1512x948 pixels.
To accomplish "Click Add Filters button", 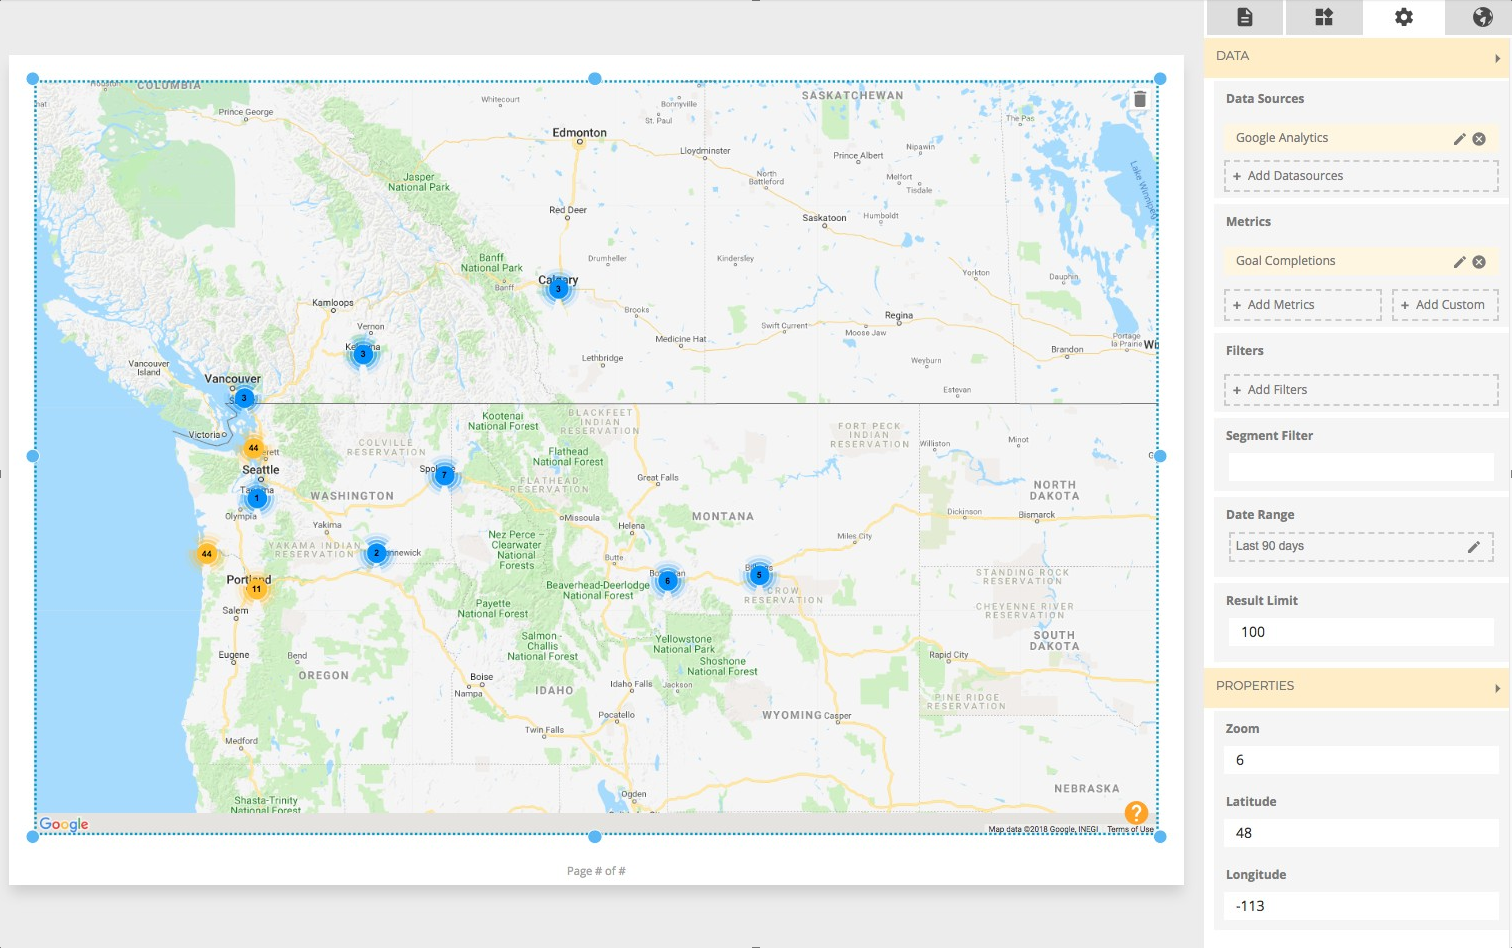I will (x=1361, y=390).
